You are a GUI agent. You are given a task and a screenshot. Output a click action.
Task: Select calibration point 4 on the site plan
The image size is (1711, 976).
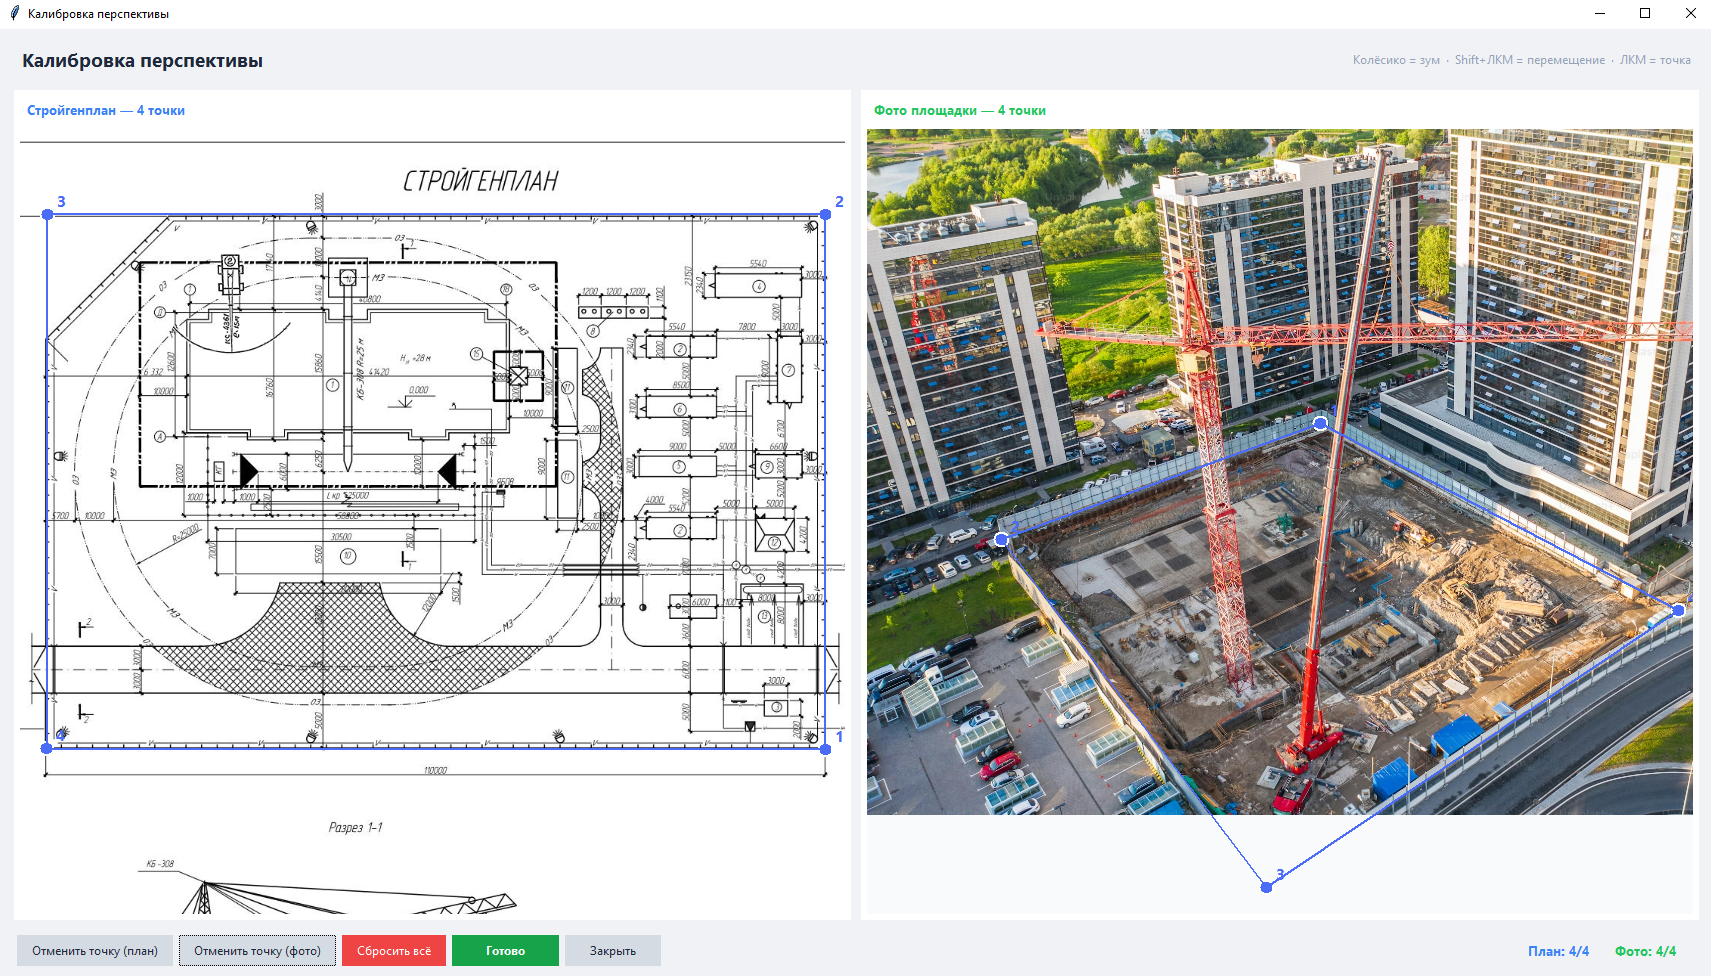pos(47,748)
